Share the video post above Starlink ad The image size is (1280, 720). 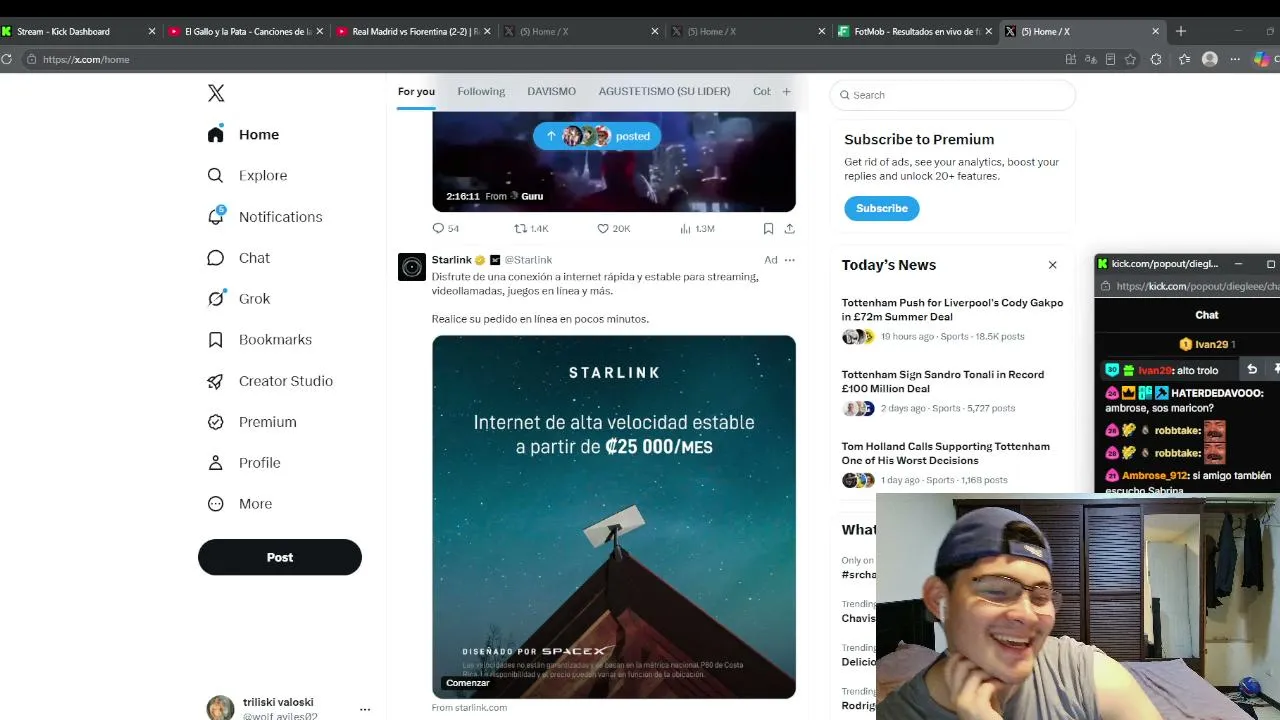tap(789, 228)
